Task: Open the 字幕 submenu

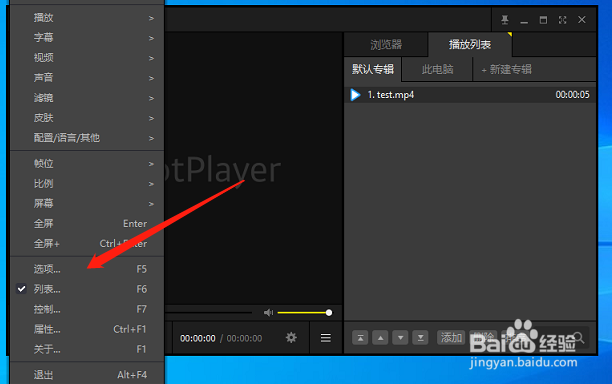Action: [87, 37]
